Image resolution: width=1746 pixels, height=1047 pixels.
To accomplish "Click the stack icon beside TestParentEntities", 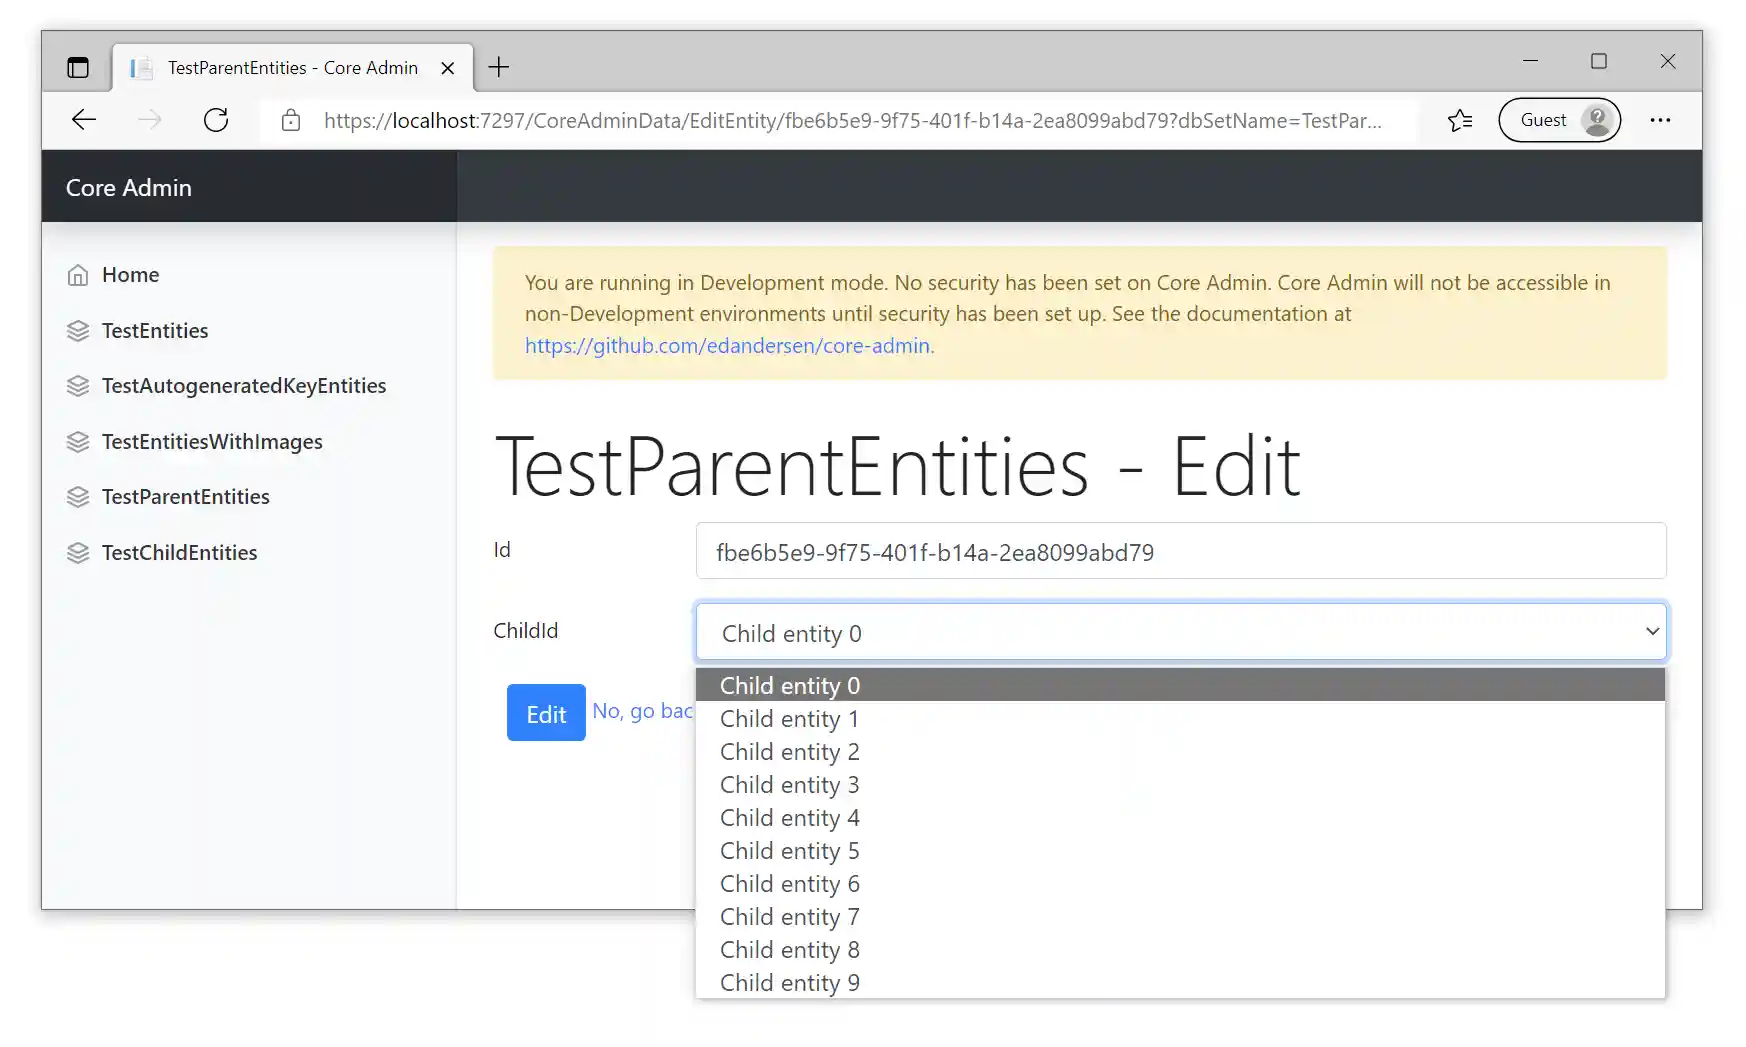I will 79,497.
